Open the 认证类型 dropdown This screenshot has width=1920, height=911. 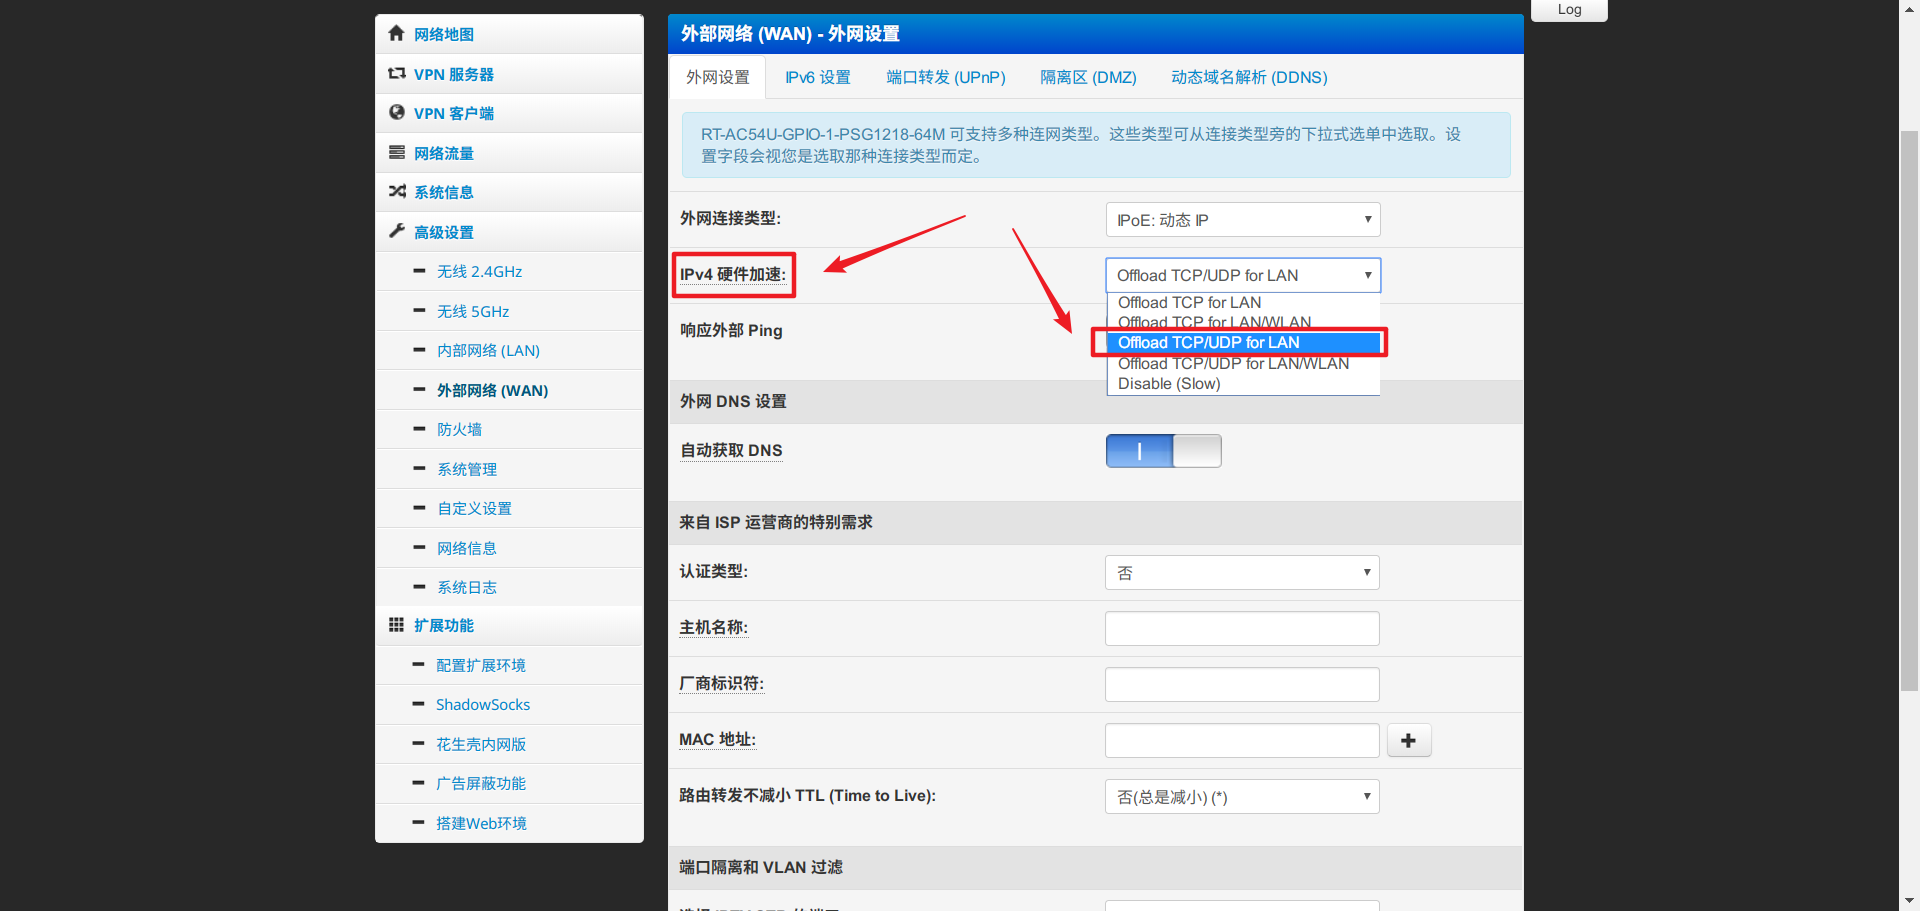coord(1242,571)
